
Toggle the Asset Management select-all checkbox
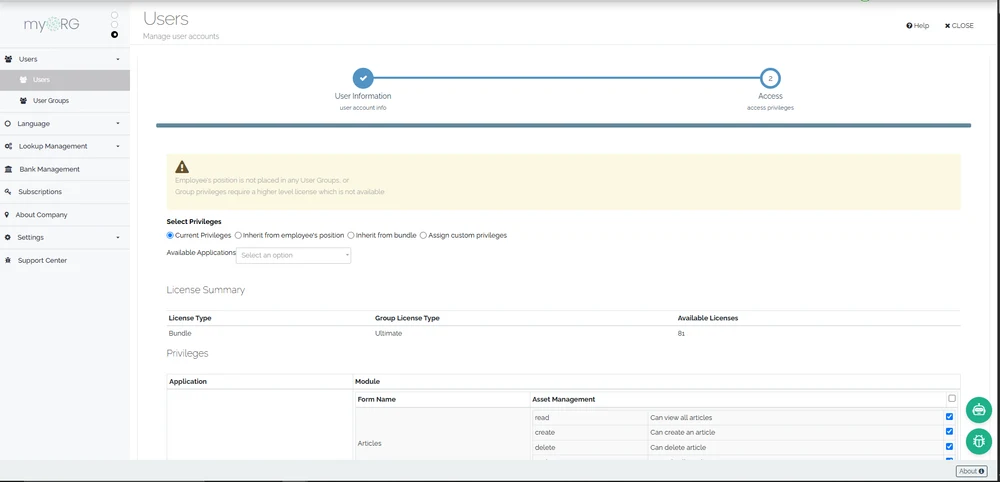(952, 398)
